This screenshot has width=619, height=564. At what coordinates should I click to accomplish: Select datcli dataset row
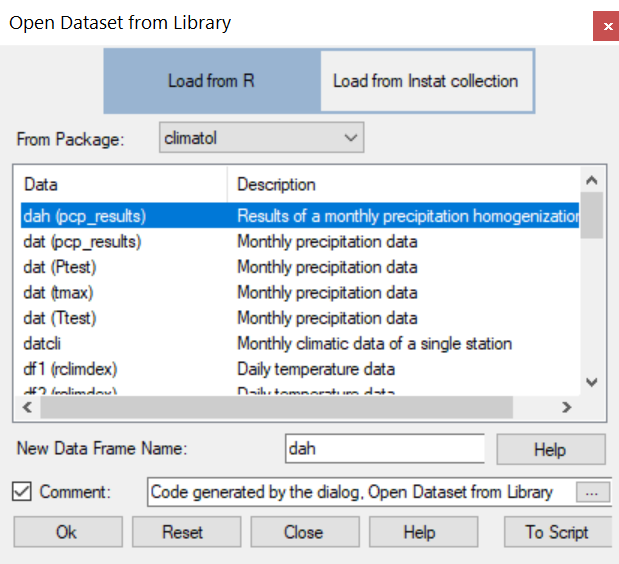(x=300, y=344)
